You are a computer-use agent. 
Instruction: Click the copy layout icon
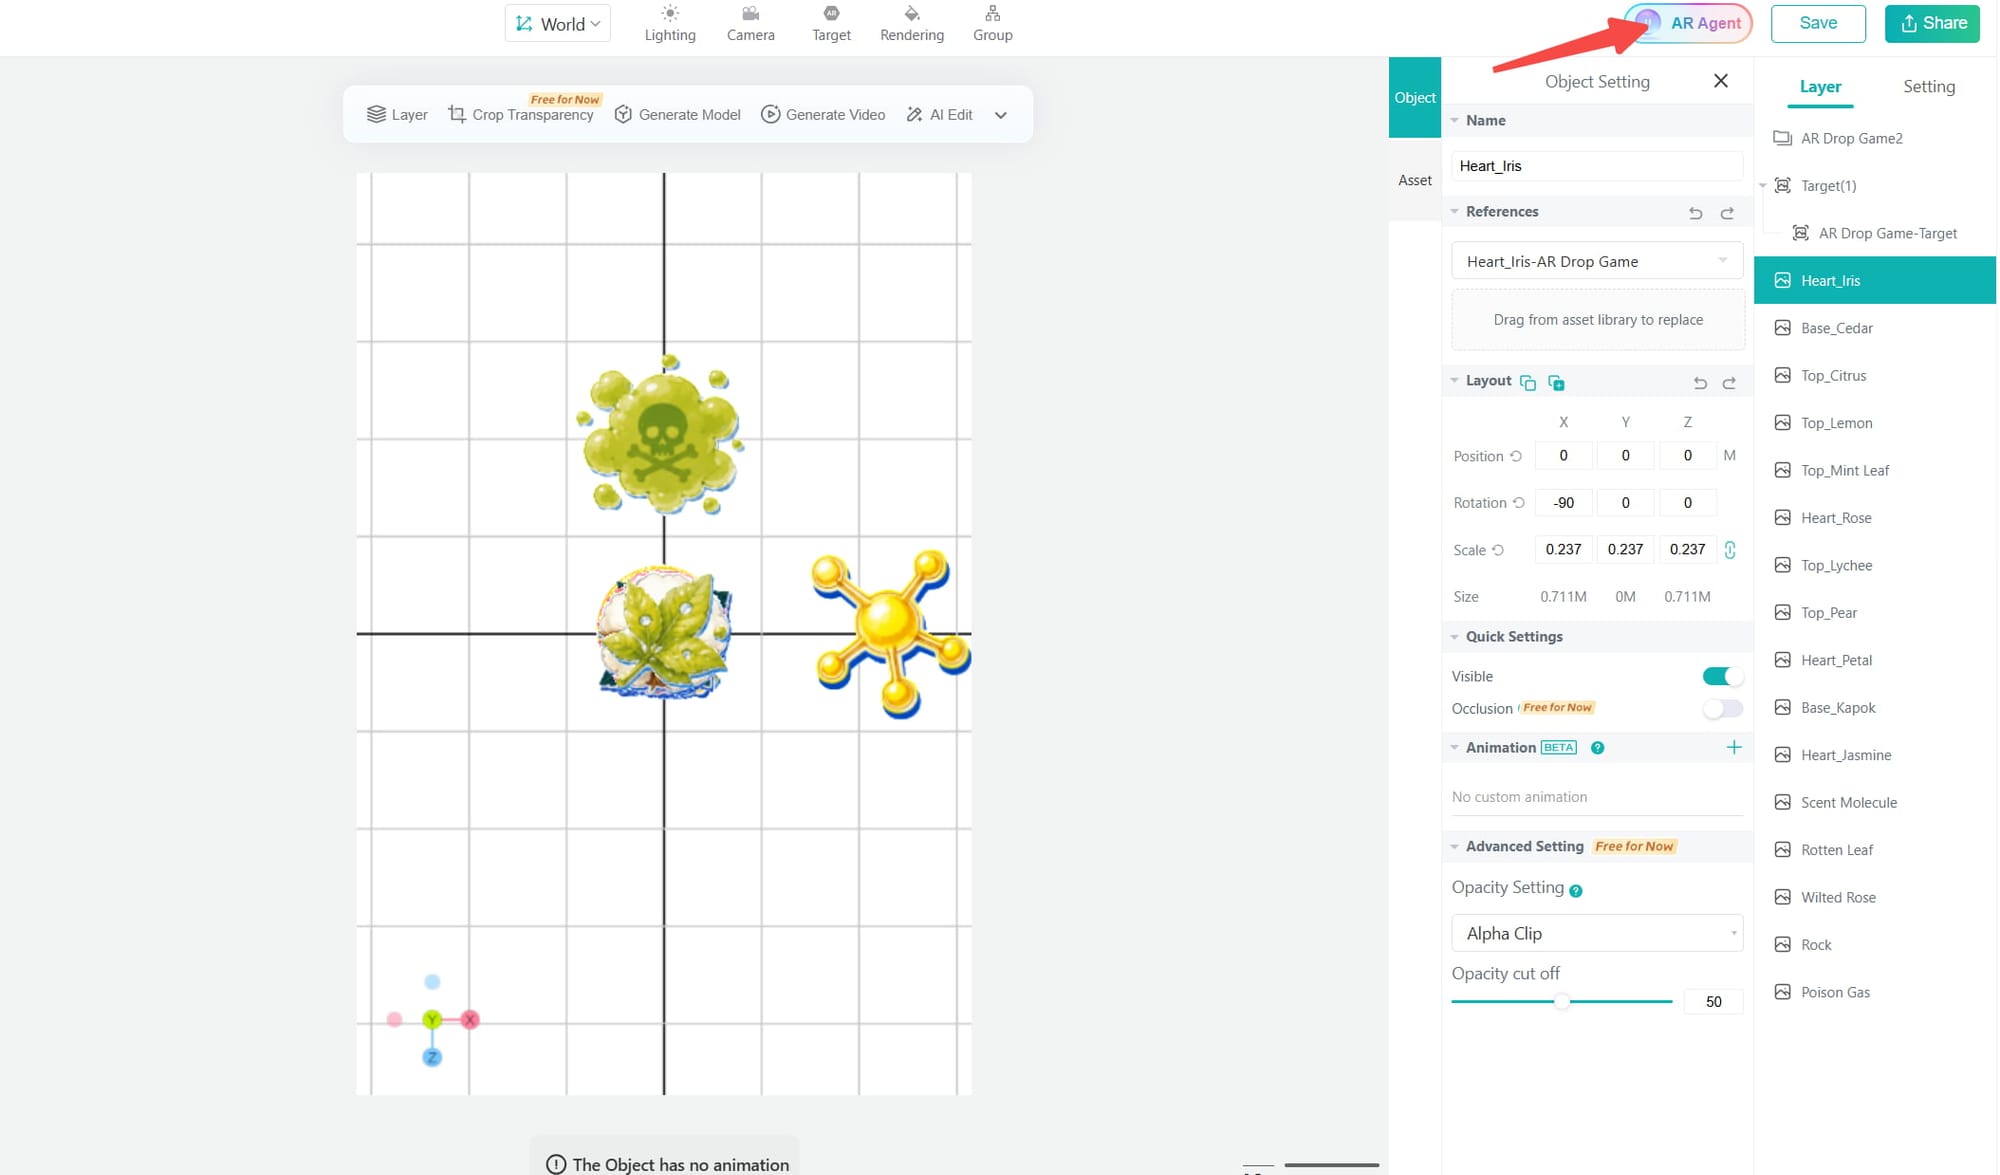tap(1527, 382)
